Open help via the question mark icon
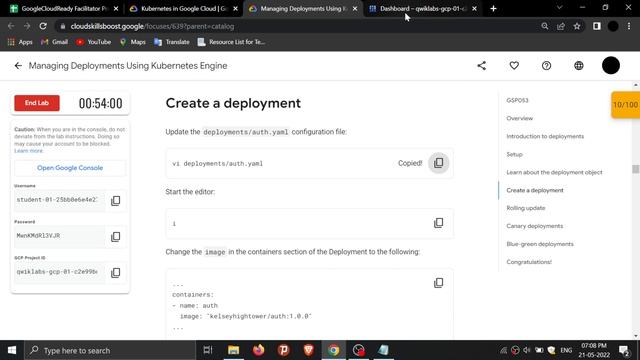The image size is (640, 360). pos(546,66)
